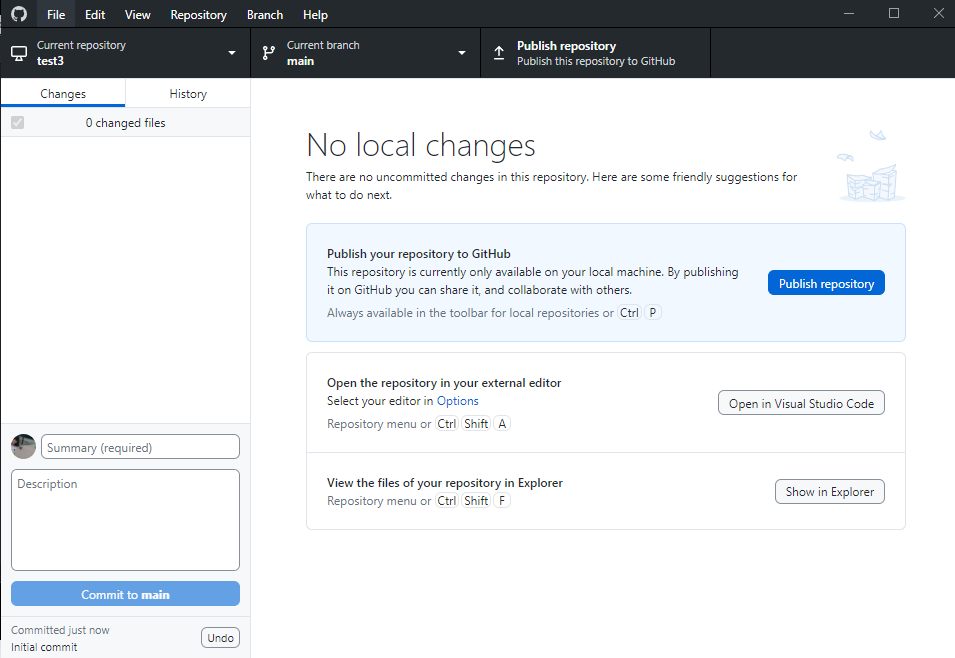955x658 pixels.
Task: Click the Options link for editor selection
Action: click(x=457, y=401)
